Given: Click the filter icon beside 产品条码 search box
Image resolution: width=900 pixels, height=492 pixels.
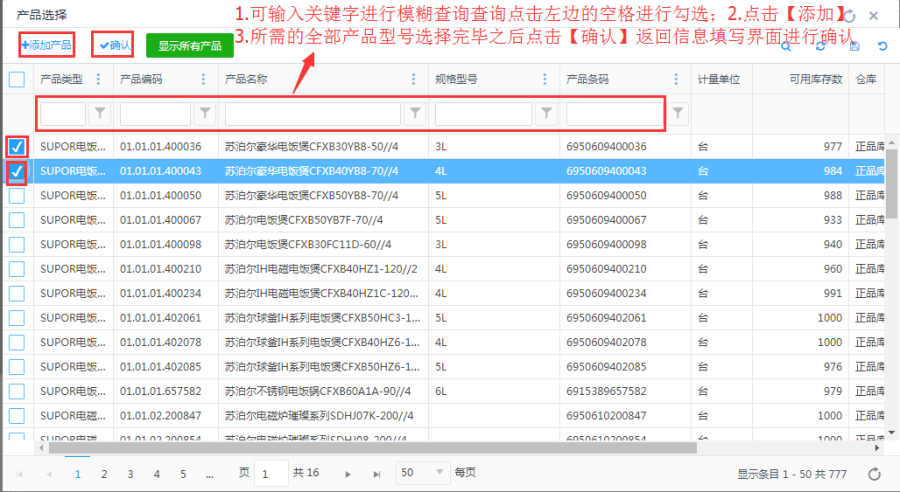Looking at the screenshot, I should pos(678,113).
